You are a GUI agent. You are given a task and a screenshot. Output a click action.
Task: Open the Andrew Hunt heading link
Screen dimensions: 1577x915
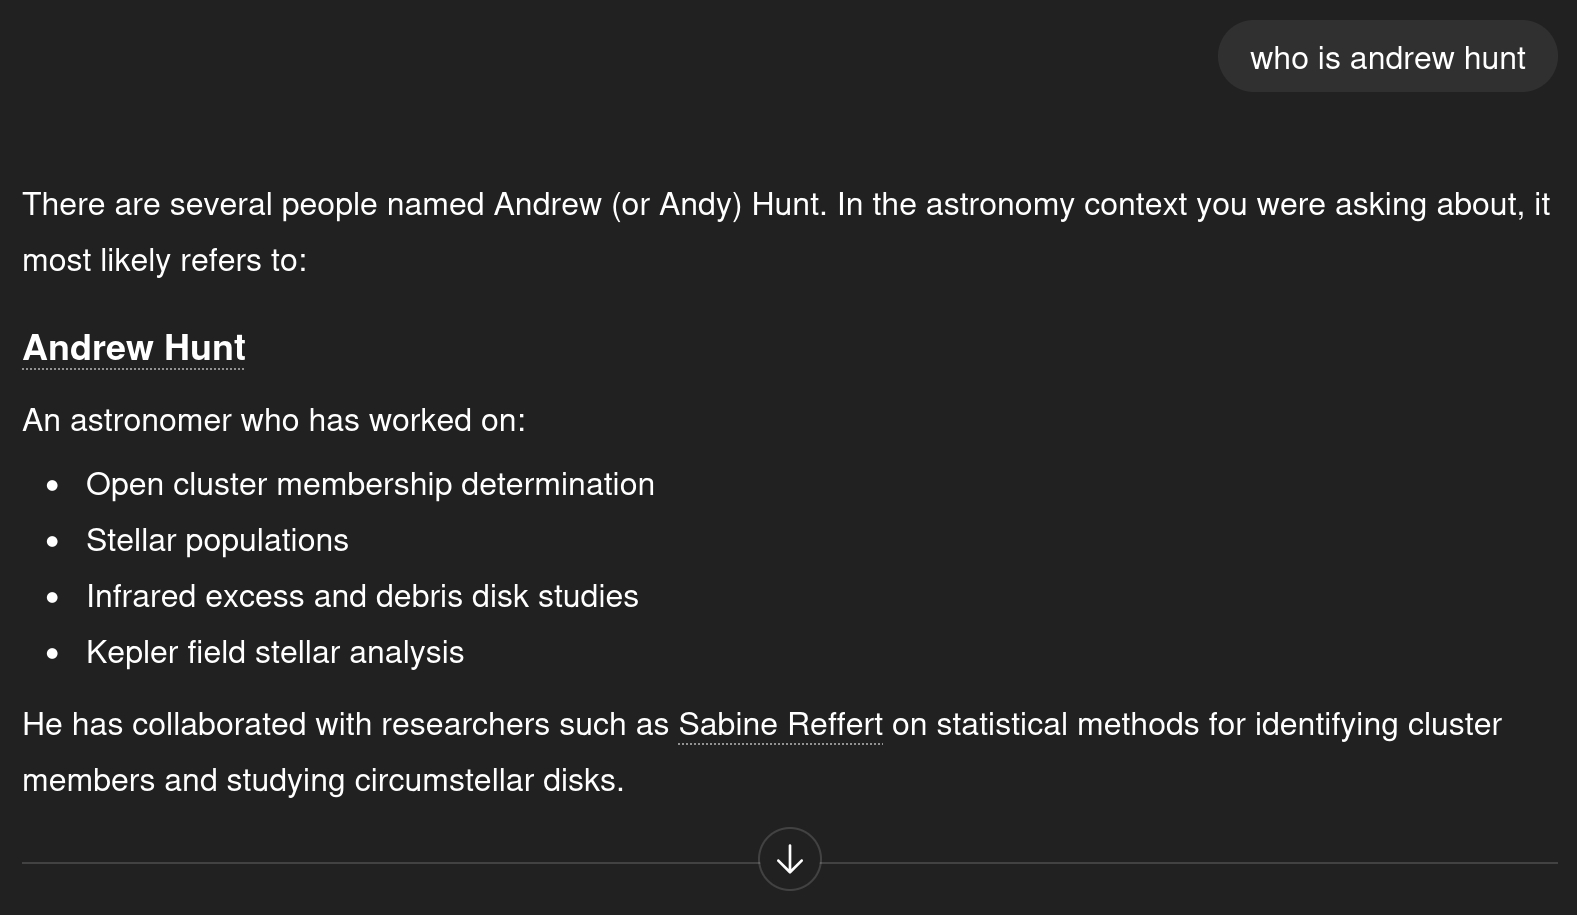click(x=134, y=348)
